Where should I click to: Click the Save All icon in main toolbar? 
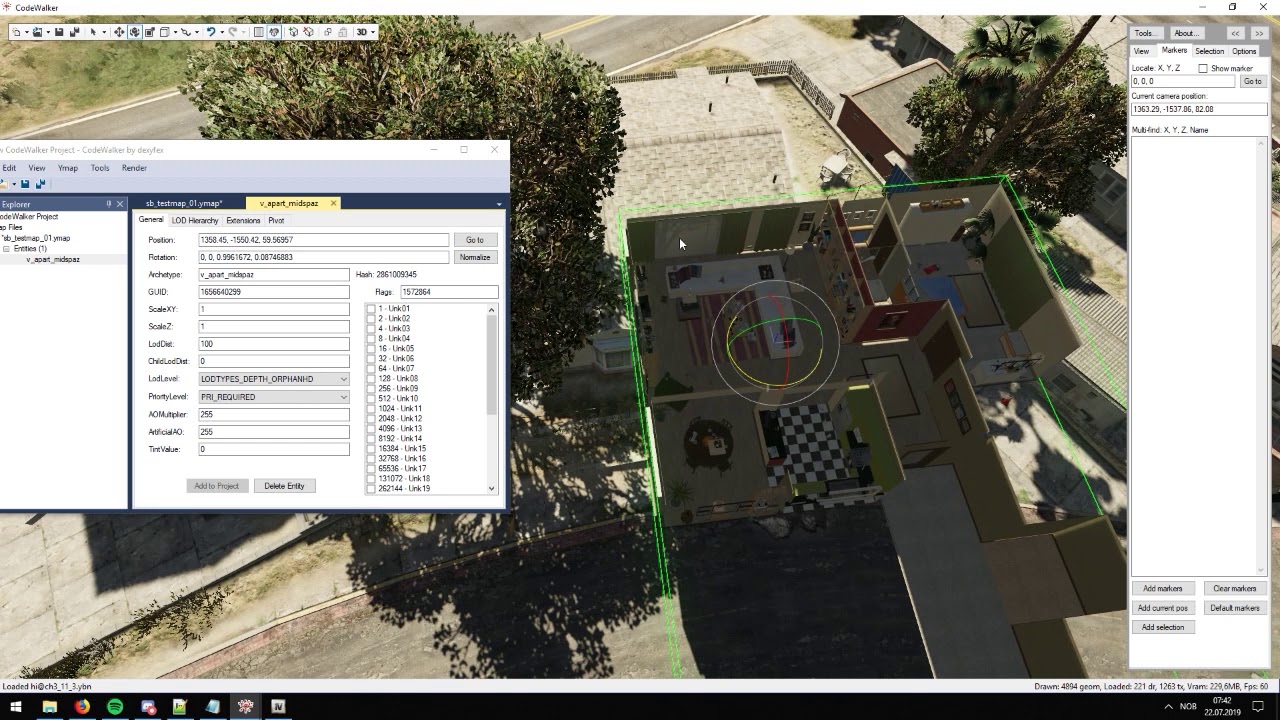click(74, 32)
